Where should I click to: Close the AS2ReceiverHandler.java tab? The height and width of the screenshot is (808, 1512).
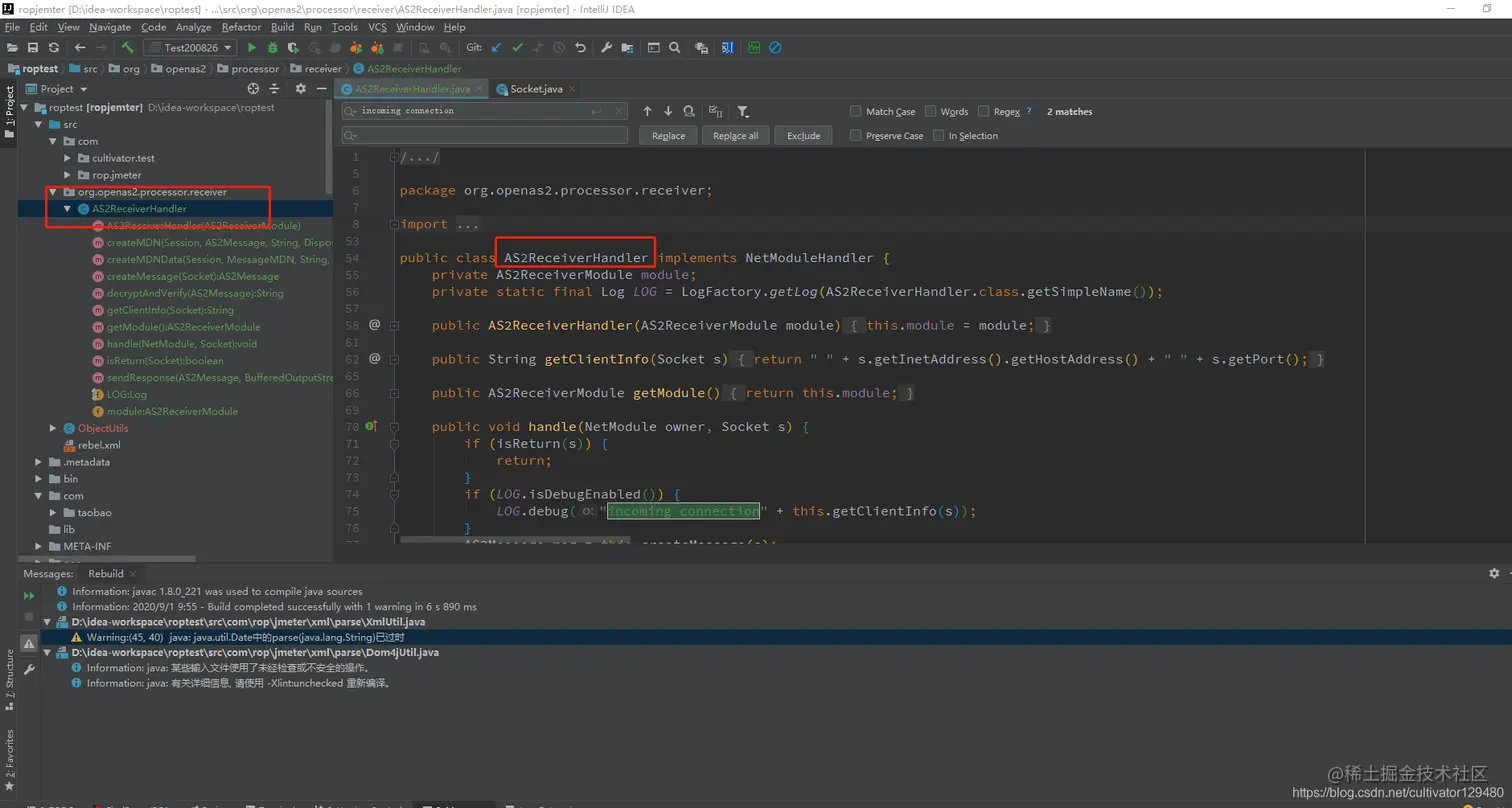[x=479, y=89]
